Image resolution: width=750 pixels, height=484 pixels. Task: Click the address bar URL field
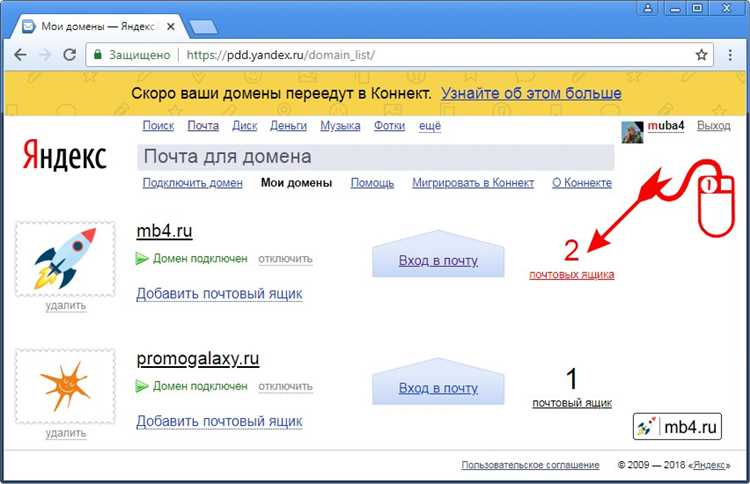coord(400,55)
